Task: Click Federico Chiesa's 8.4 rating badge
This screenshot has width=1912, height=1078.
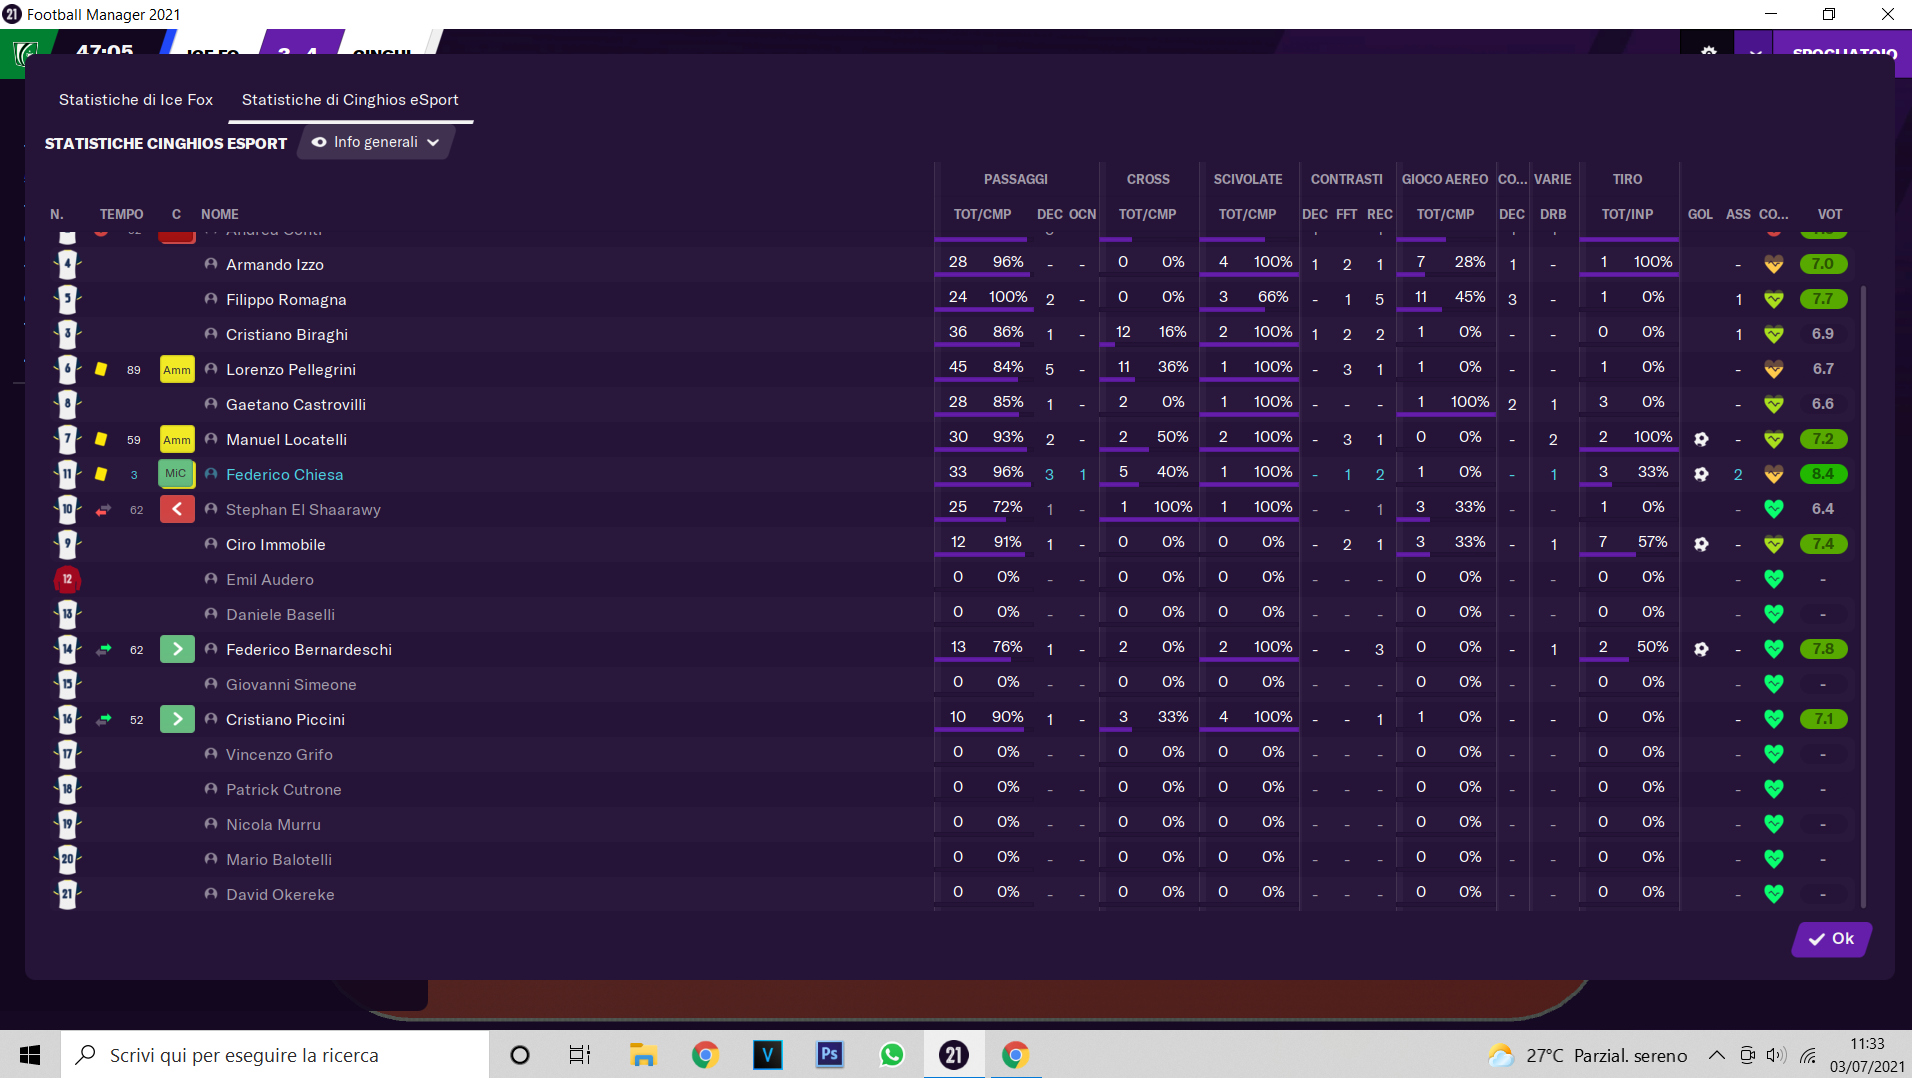Action: 1823,474
